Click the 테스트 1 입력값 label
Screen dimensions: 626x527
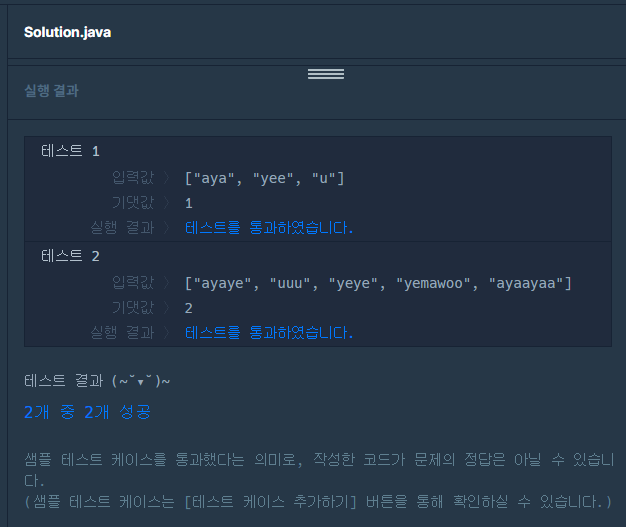coord(133,177)
